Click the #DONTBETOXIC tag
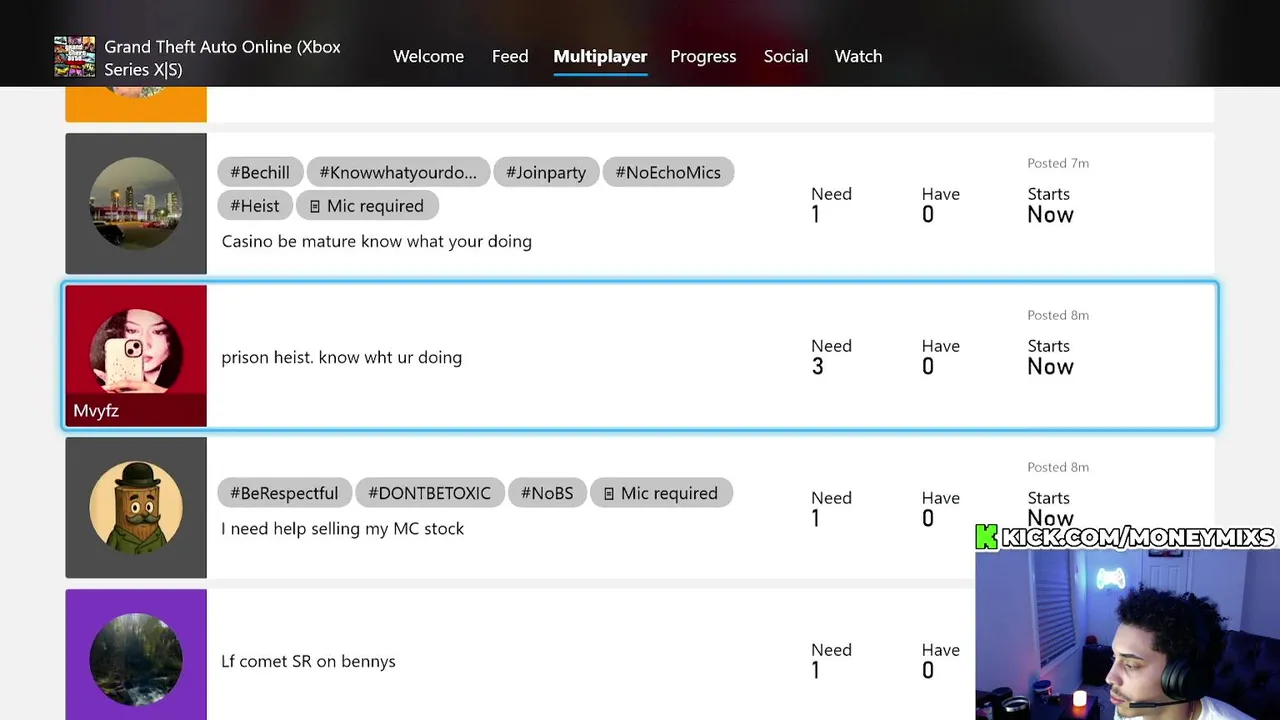 (429, 493)
